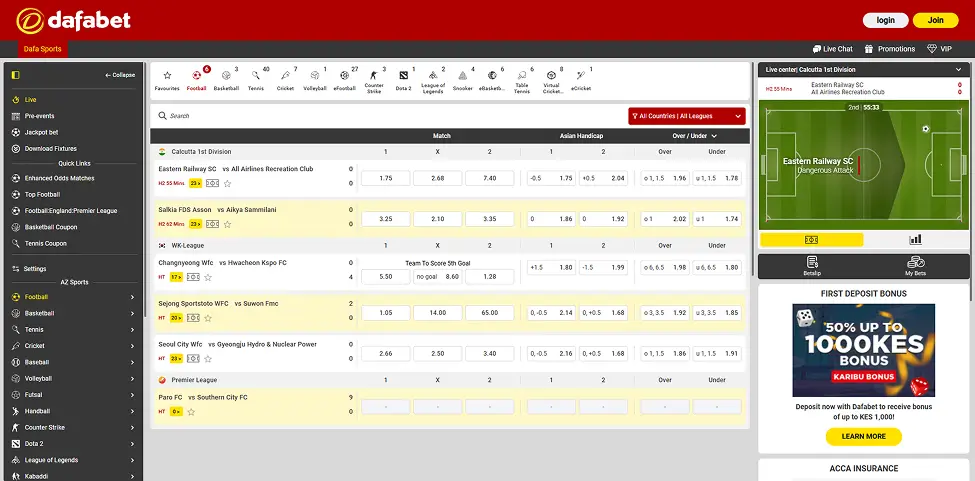This screenshot has width=975, height=481.
Task: Favourite the Salkia FDS Asson match
Action: click(228, 224)
